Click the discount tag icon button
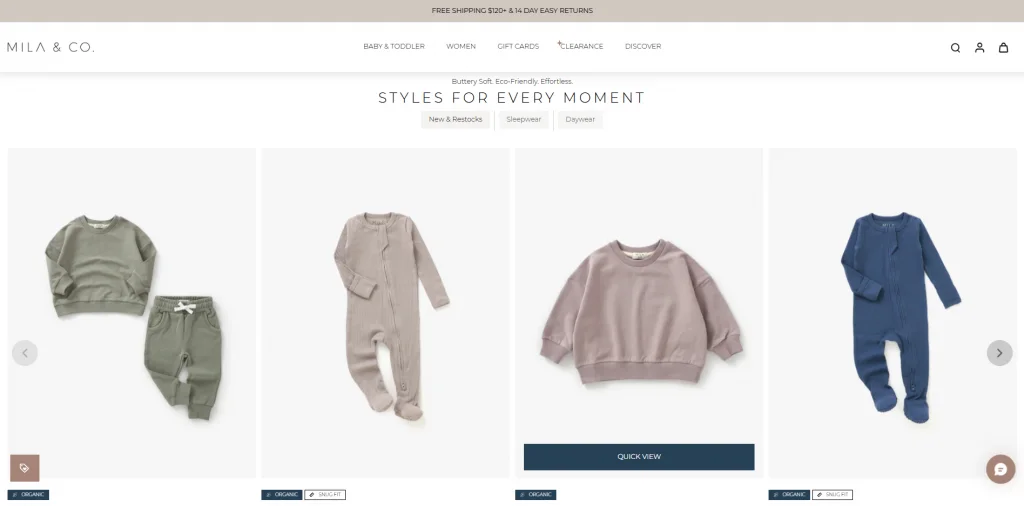The height and width of the screenshot is (506, 1024). 25,468
